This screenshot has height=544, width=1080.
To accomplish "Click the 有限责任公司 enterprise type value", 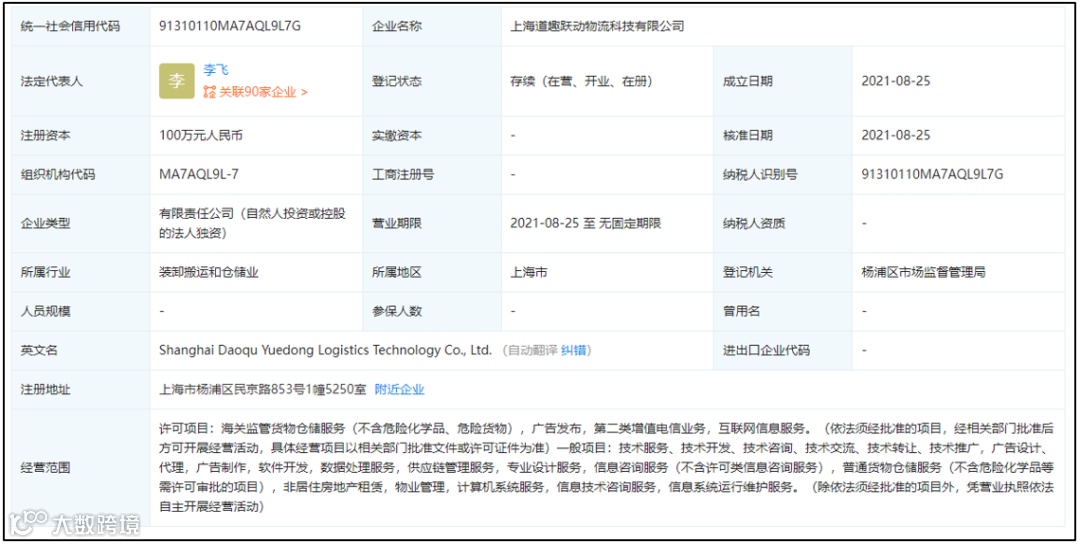I will tap(252, 224).
